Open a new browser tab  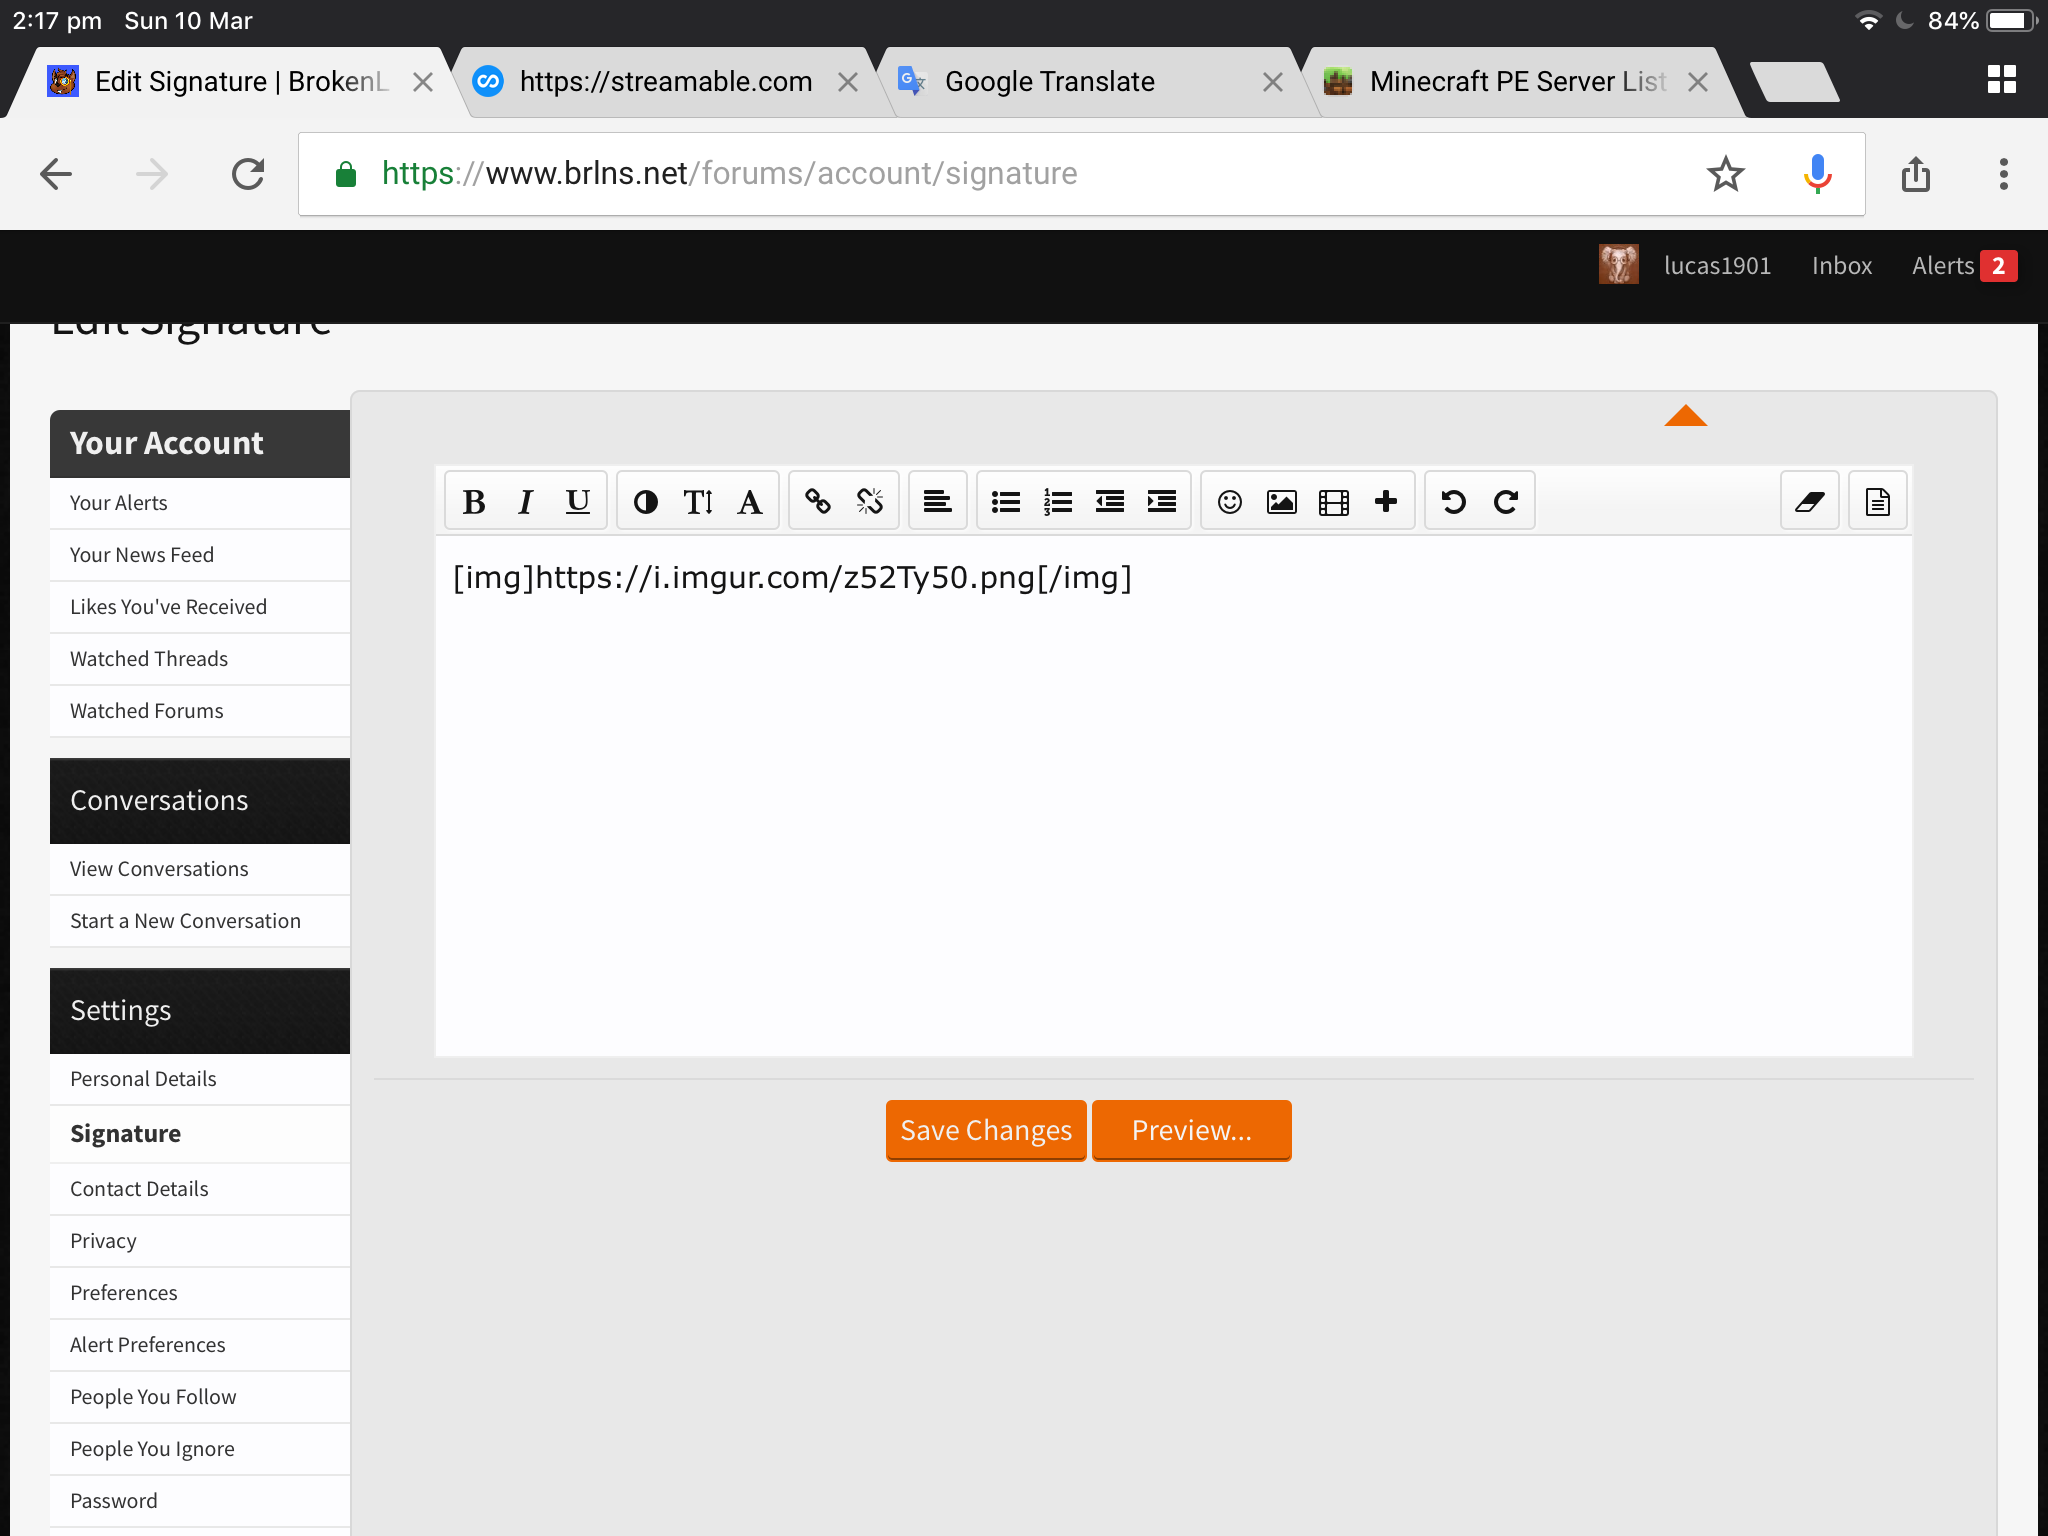point(1795,82)
